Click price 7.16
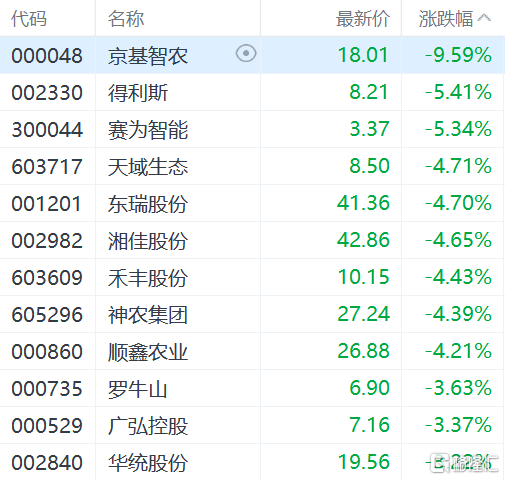 pos(369,425)
